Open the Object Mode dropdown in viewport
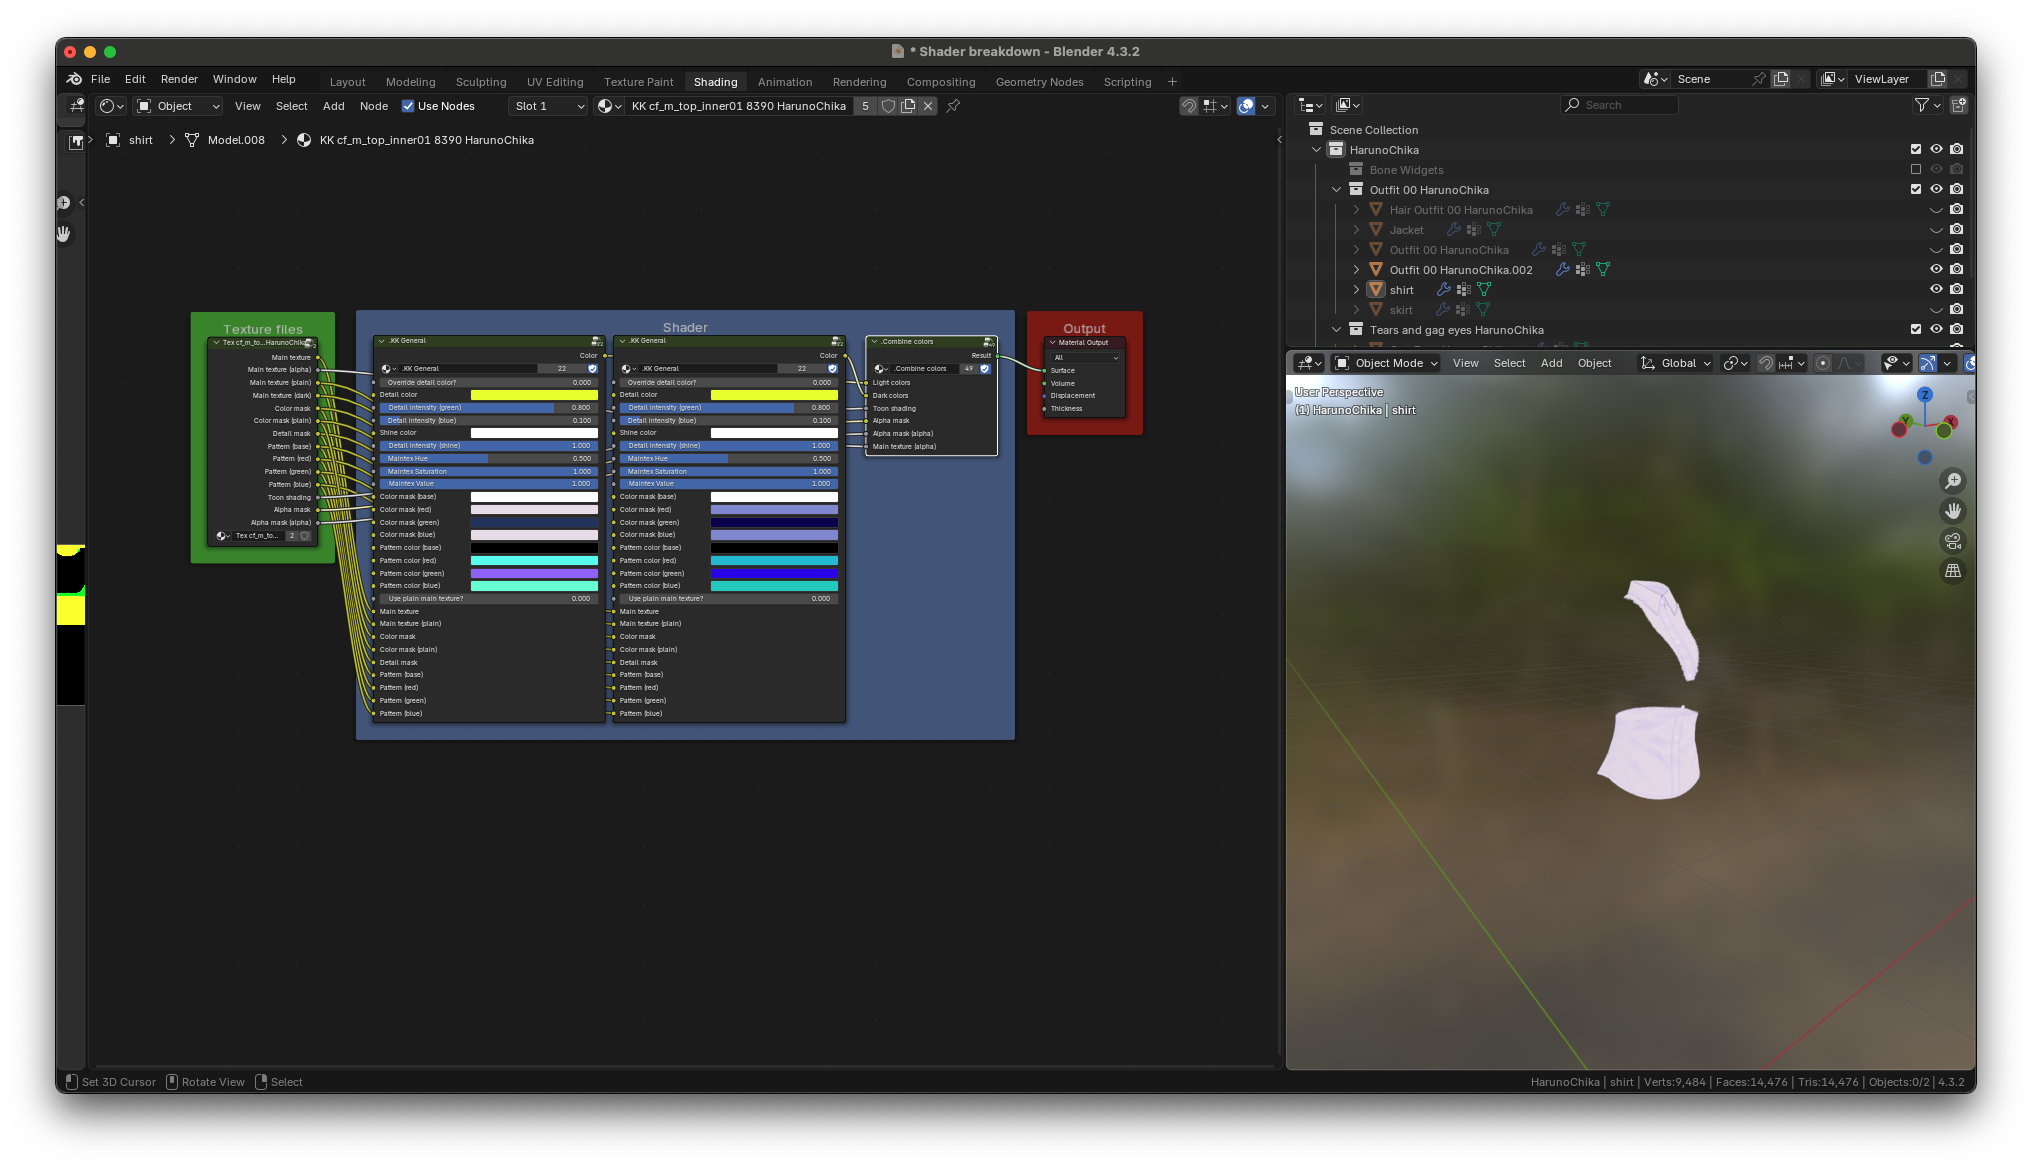 [1387, 363]
